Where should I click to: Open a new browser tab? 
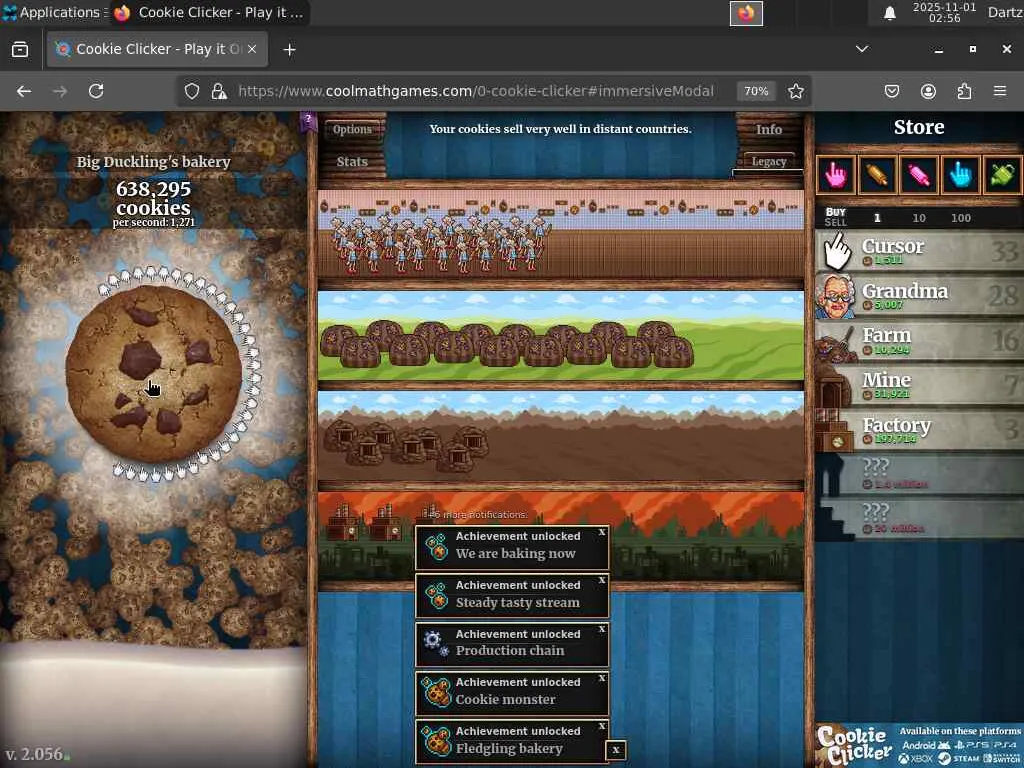pos(289,50)
